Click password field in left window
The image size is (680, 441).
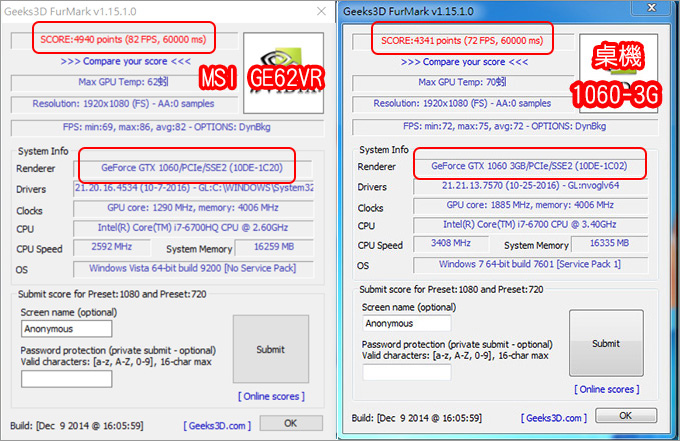tap(67, 379)
